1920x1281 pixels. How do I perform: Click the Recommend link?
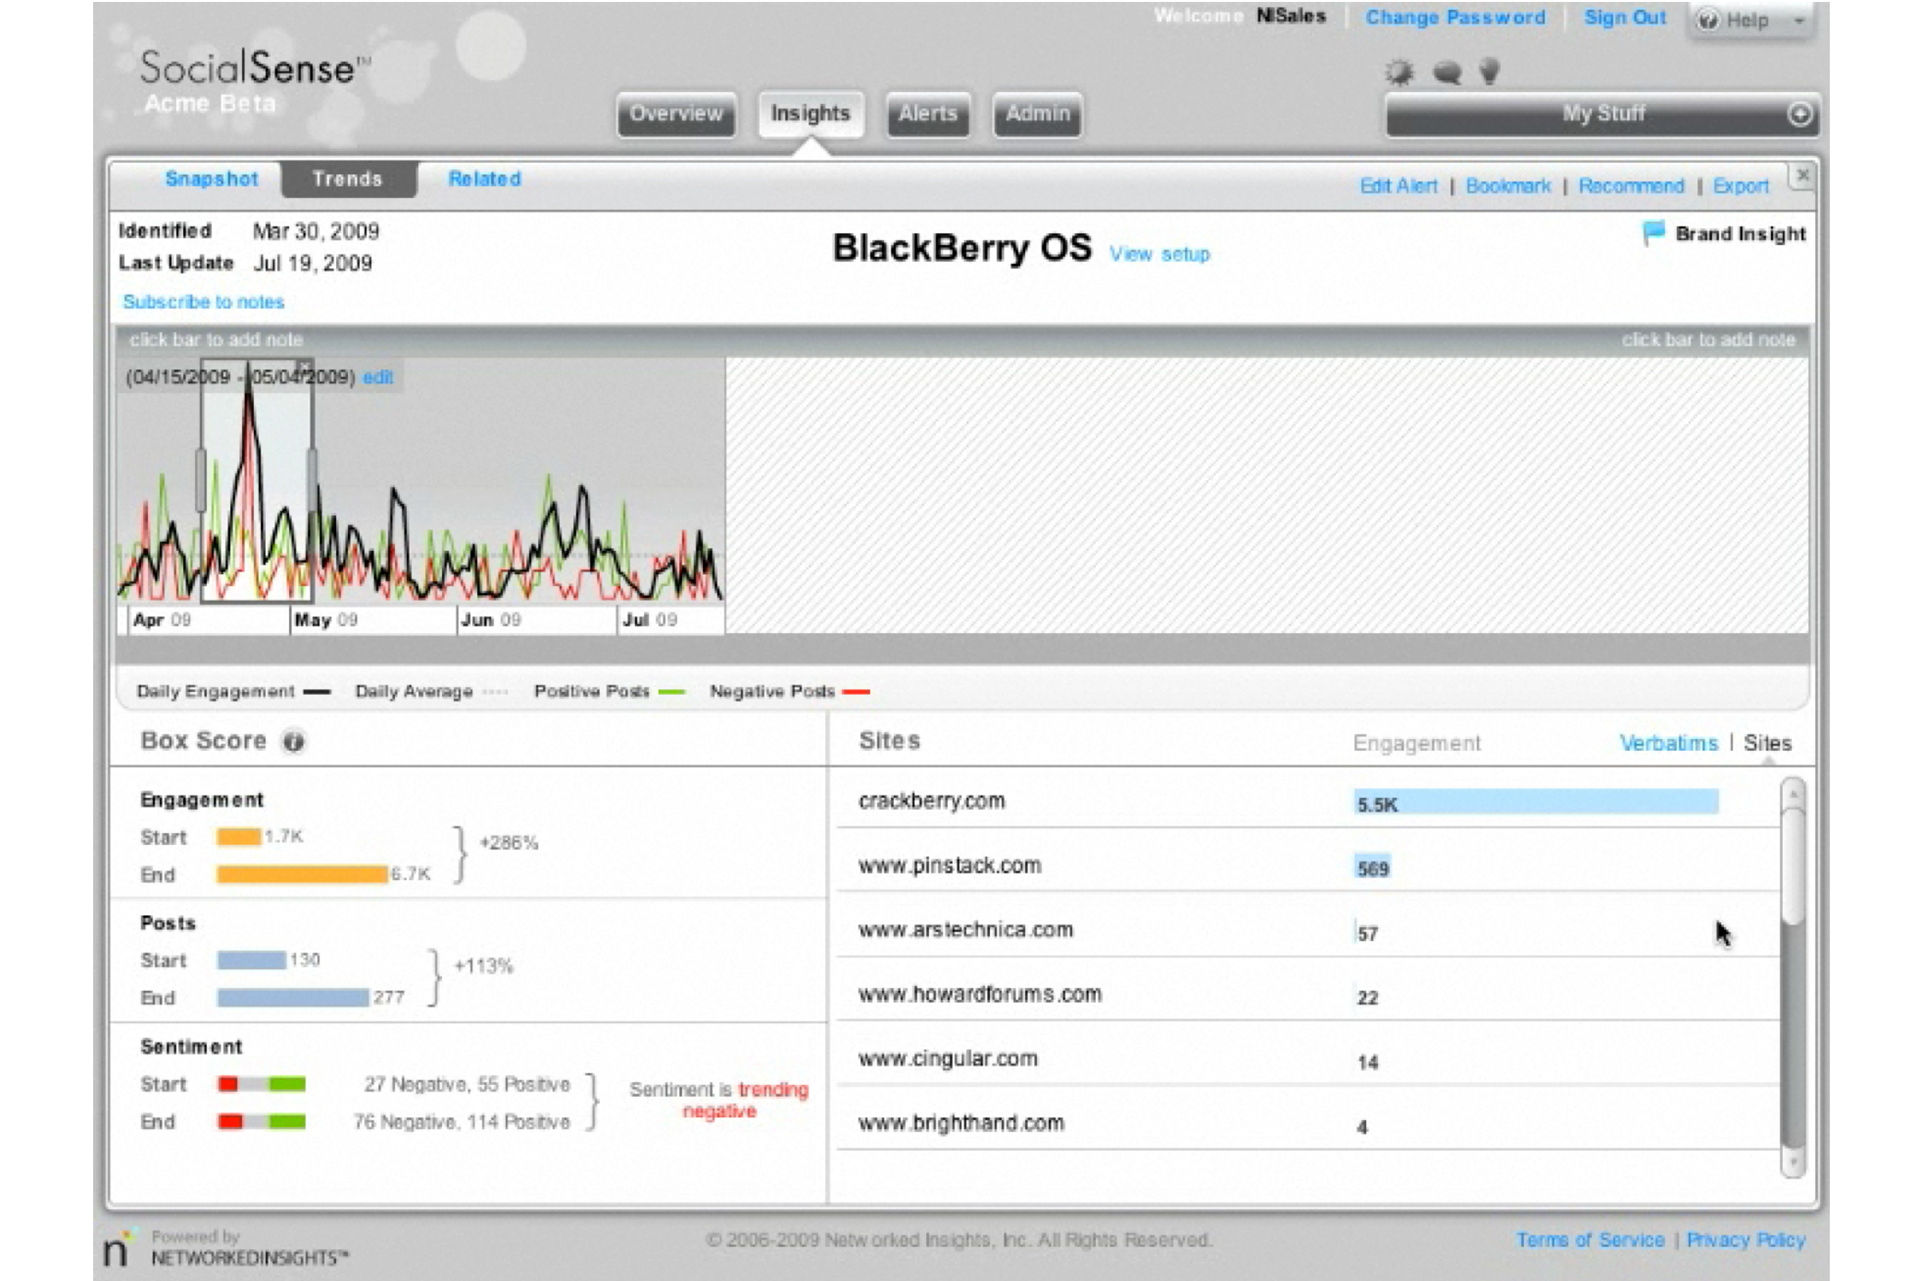pos(1631,186)
